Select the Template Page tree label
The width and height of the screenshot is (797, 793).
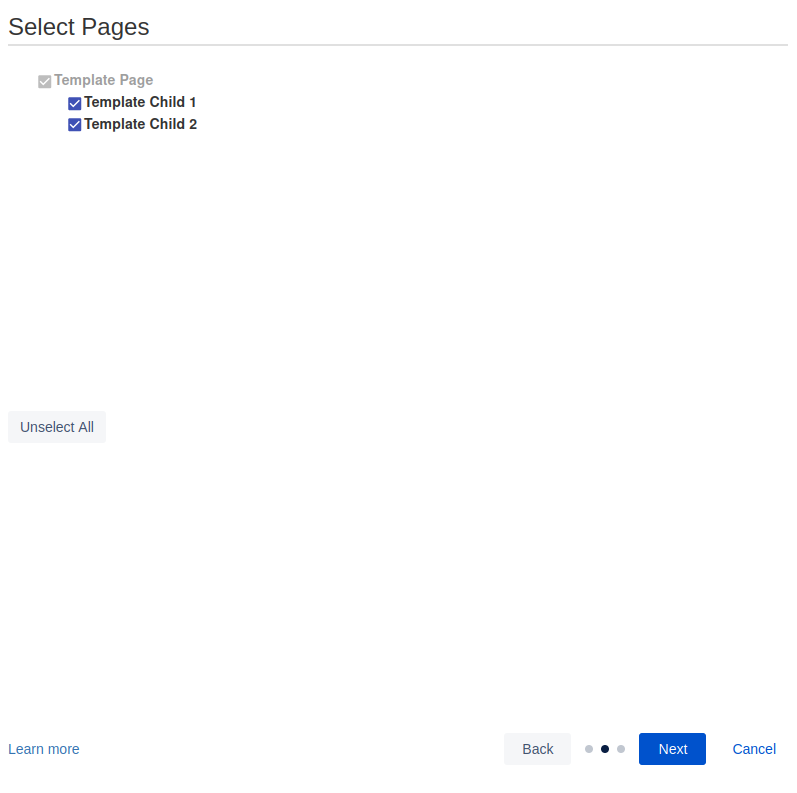coord(104,80)
